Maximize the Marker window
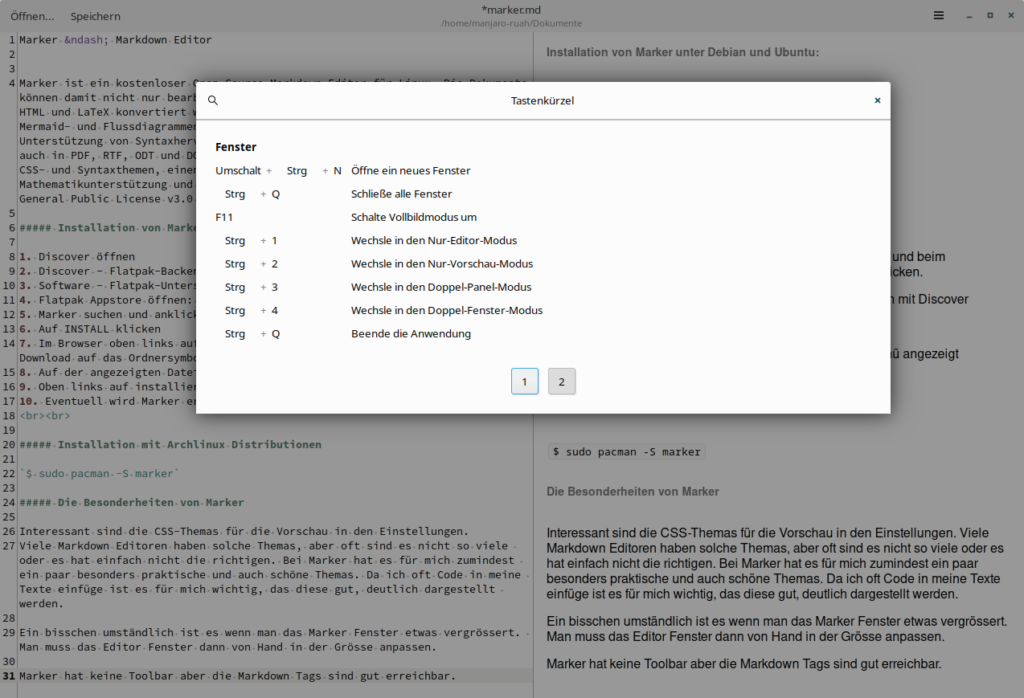 tap(990, 16)
